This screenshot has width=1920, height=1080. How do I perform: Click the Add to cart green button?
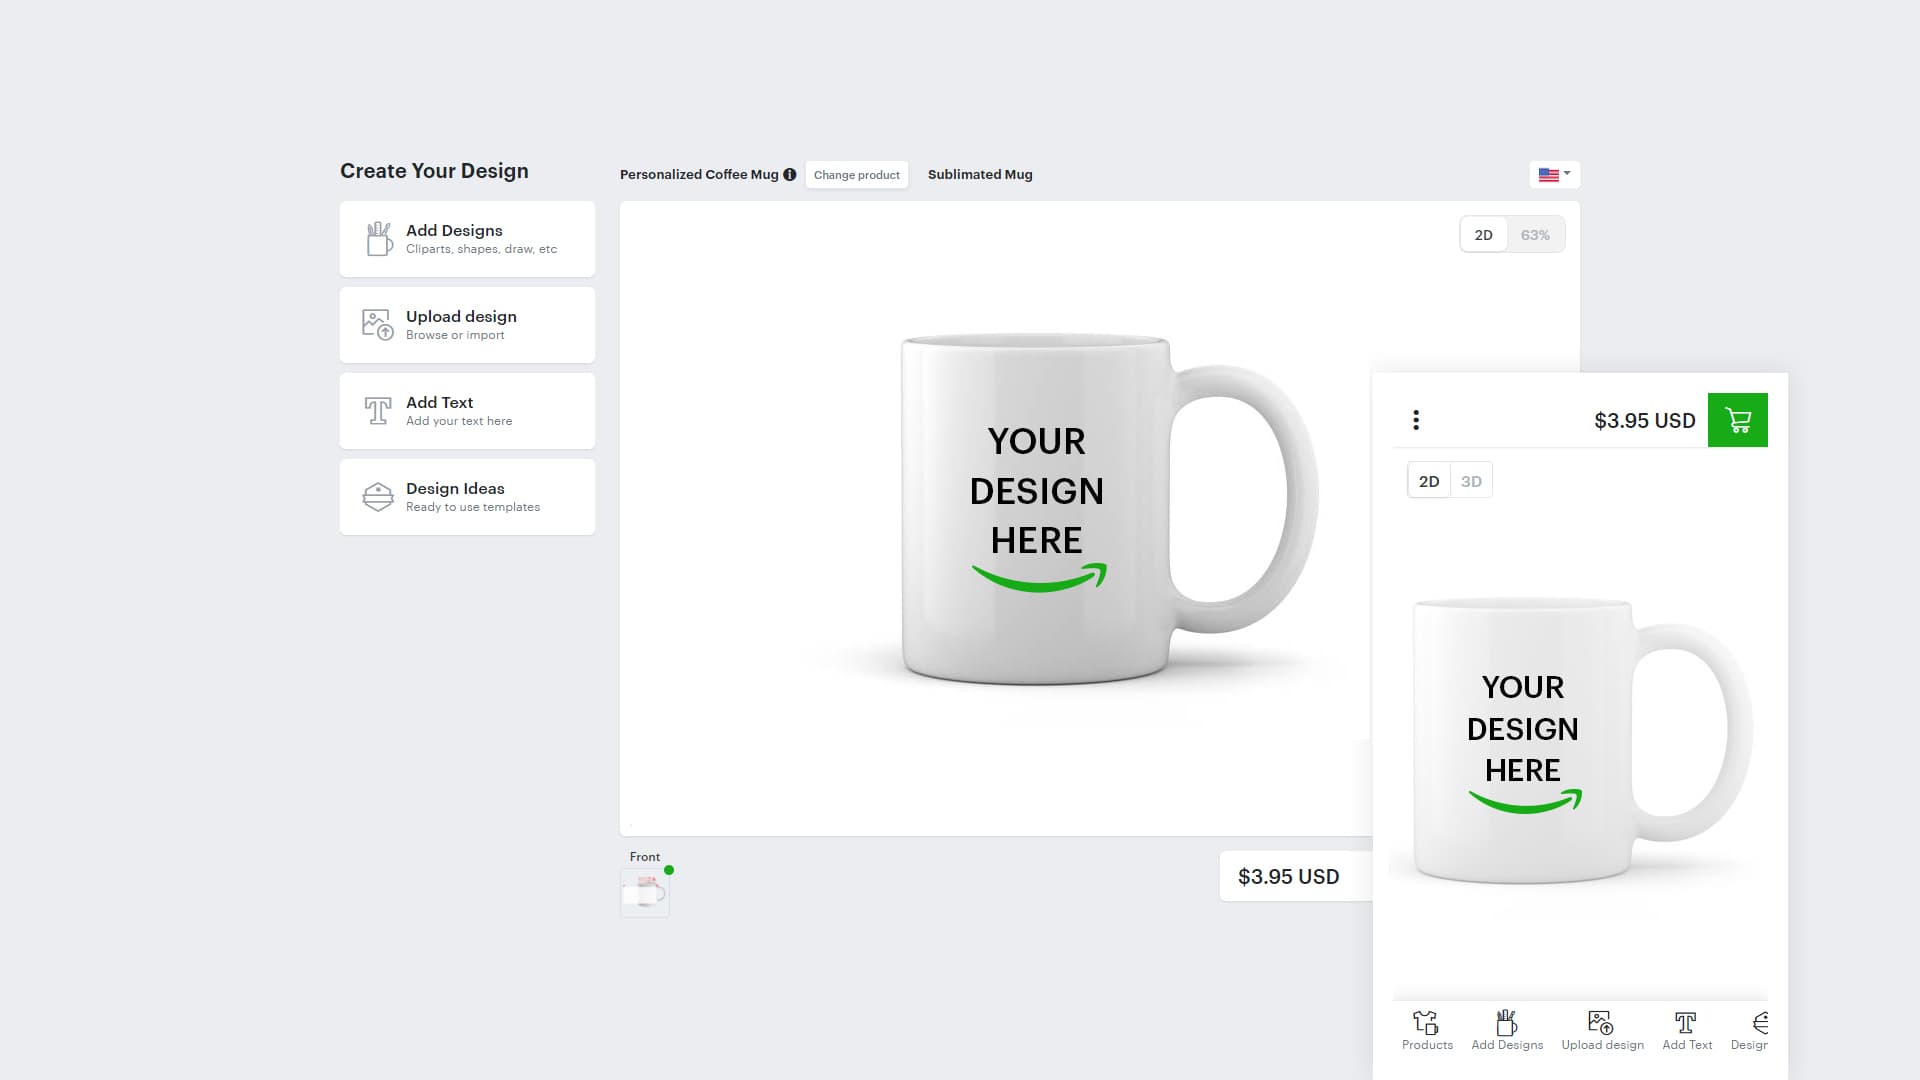coord(1738,419)
